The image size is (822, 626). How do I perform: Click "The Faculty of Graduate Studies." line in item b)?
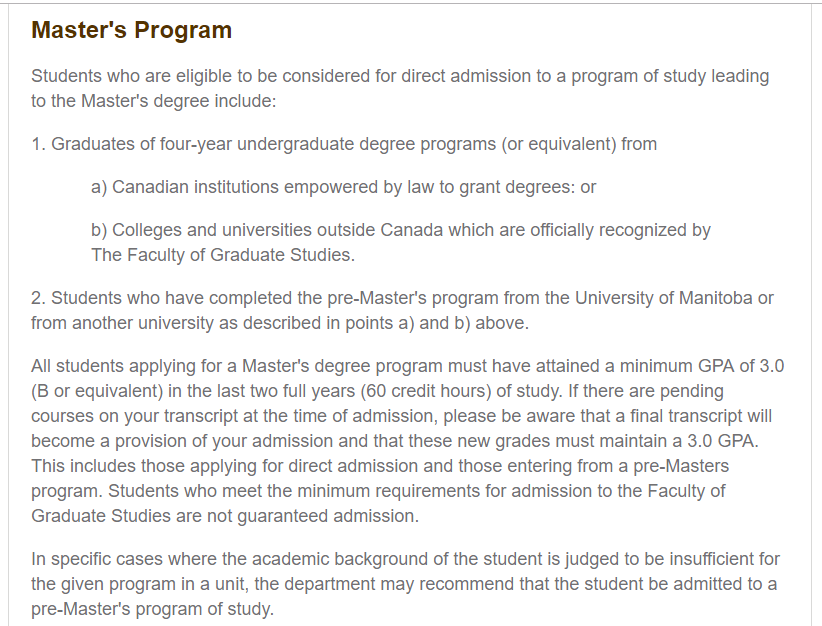click(x=222, y=255)
